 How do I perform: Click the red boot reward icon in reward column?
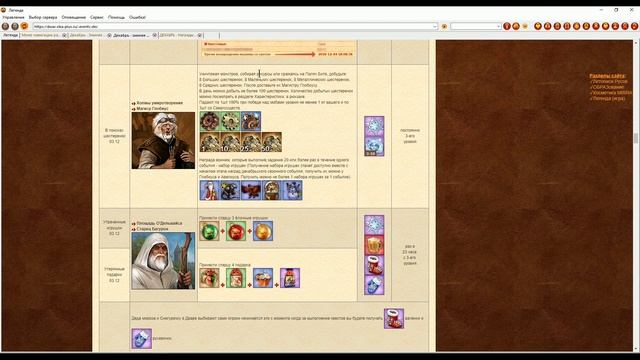point(374,265)
